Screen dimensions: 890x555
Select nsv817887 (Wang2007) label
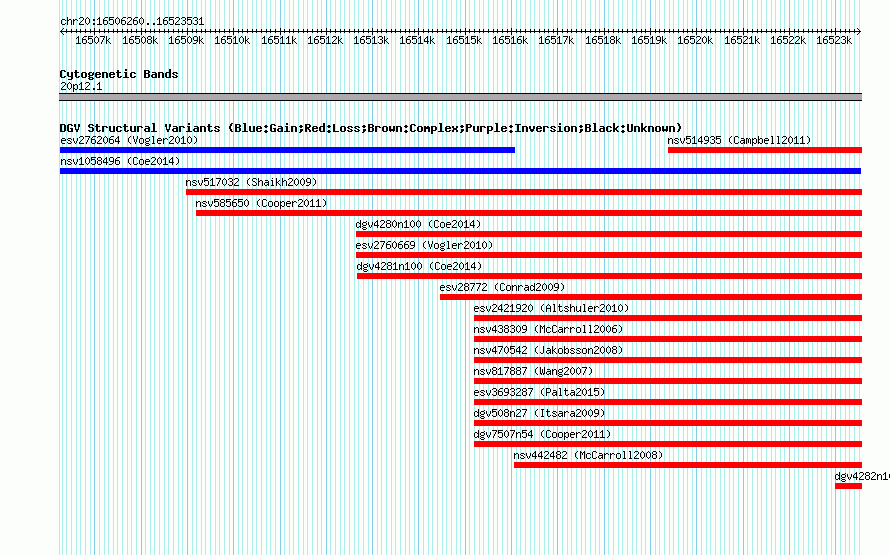533,371
